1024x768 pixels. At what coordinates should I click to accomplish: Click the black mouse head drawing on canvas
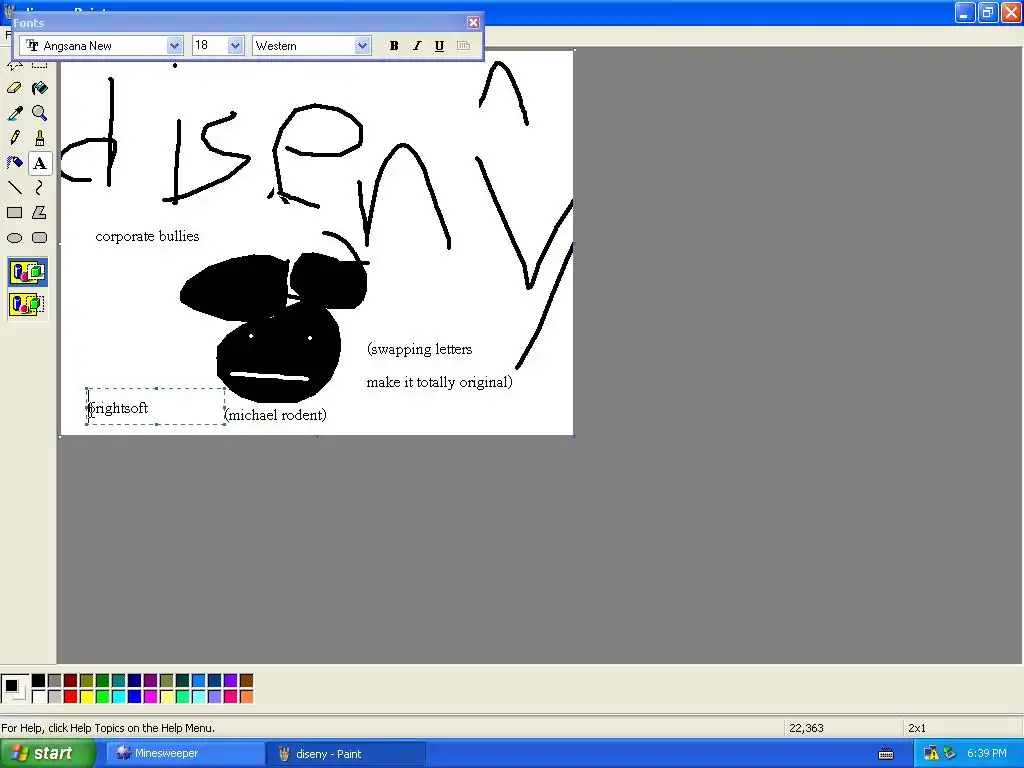tap(278, 356)
